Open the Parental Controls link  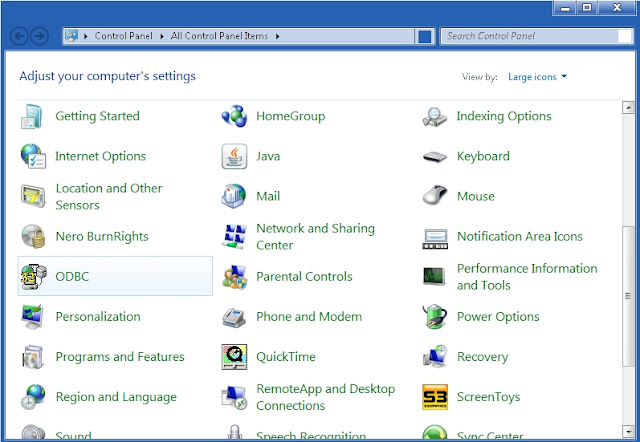(304, 276)
